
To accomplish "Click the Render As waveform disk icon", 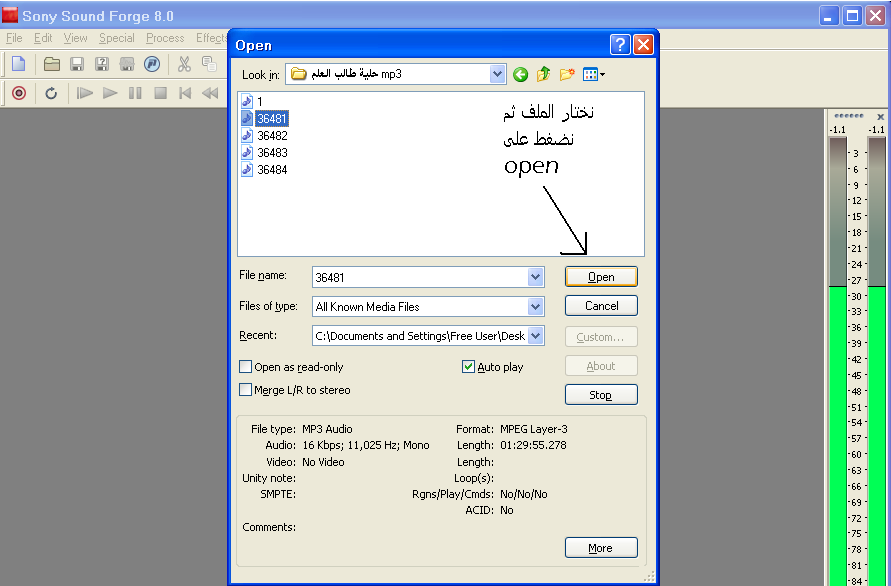I will 127,64.
